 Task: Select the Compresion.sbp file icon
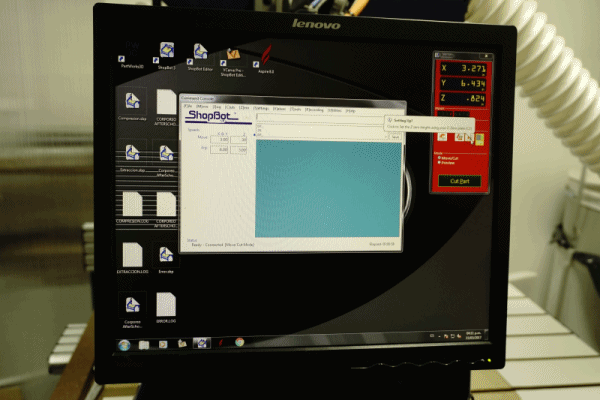point(132,103)
